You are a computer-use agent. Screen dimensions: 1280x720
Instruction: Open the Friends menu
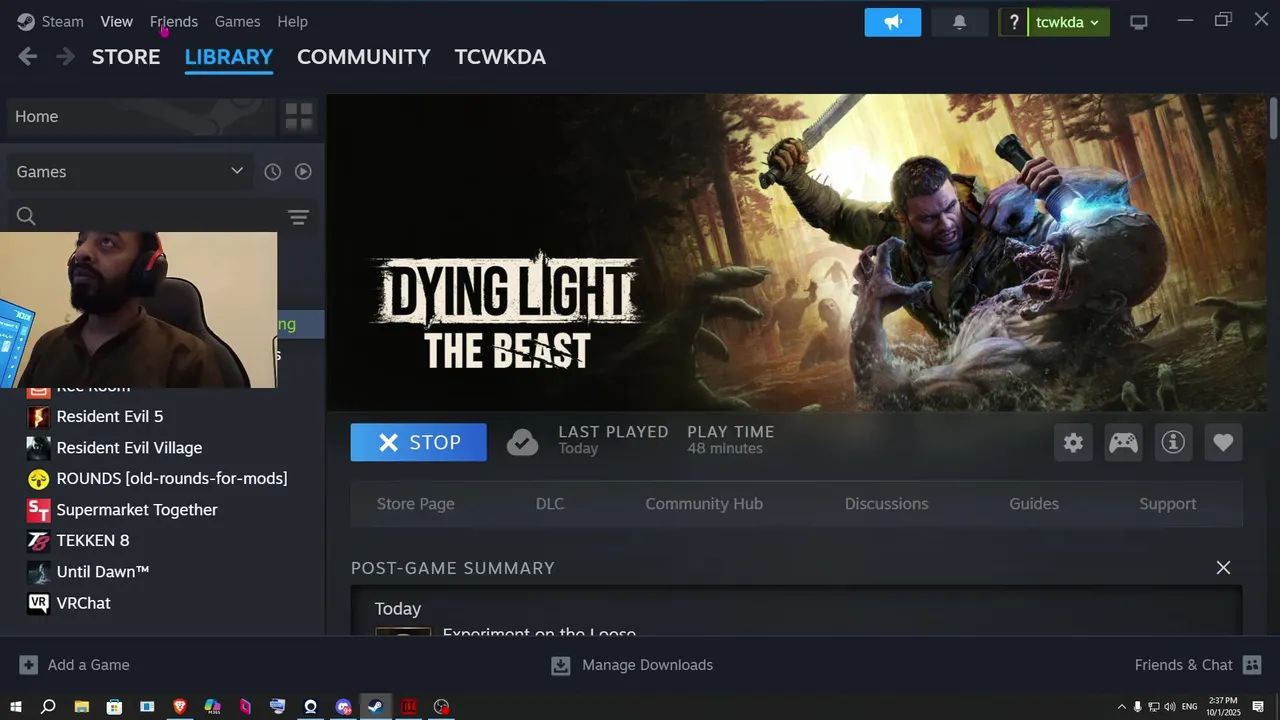(174, 21)
